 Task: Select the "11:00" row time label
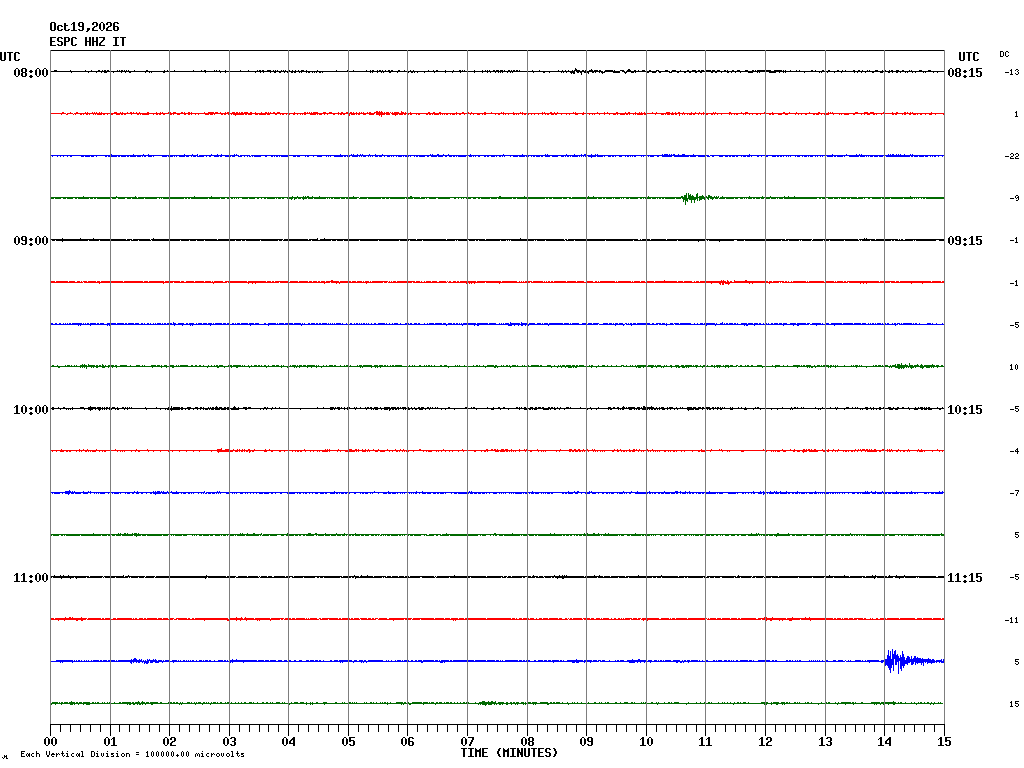31,578
